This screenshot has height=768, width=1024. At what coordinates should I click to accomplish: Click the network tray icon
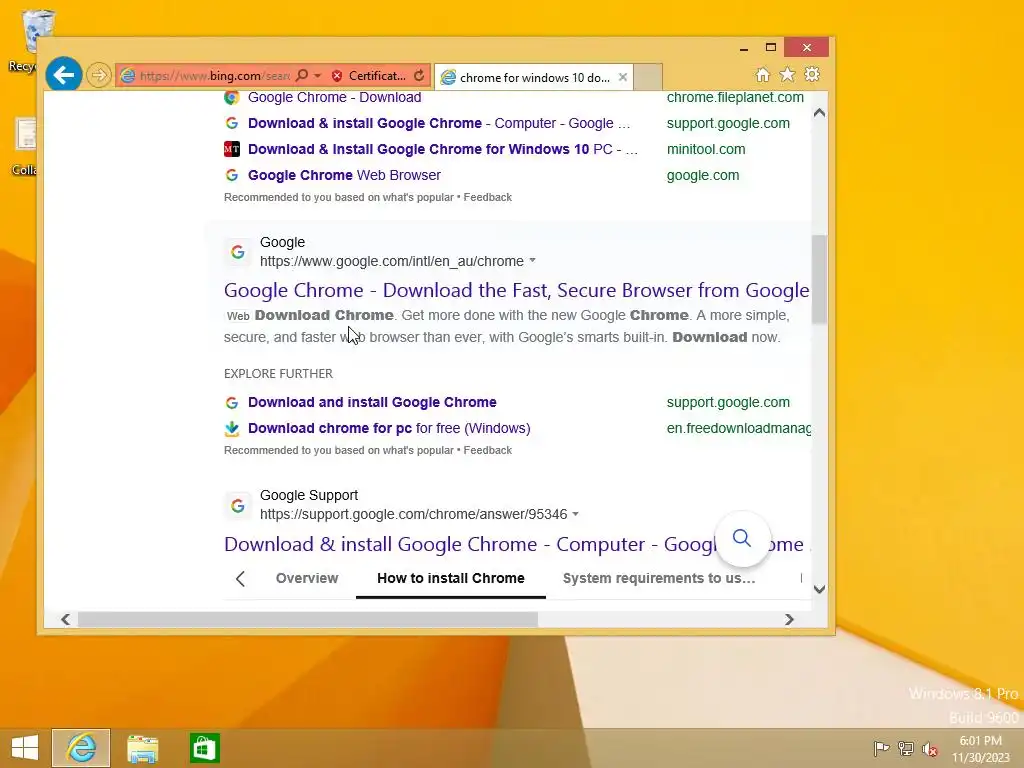tap(906, 748)
